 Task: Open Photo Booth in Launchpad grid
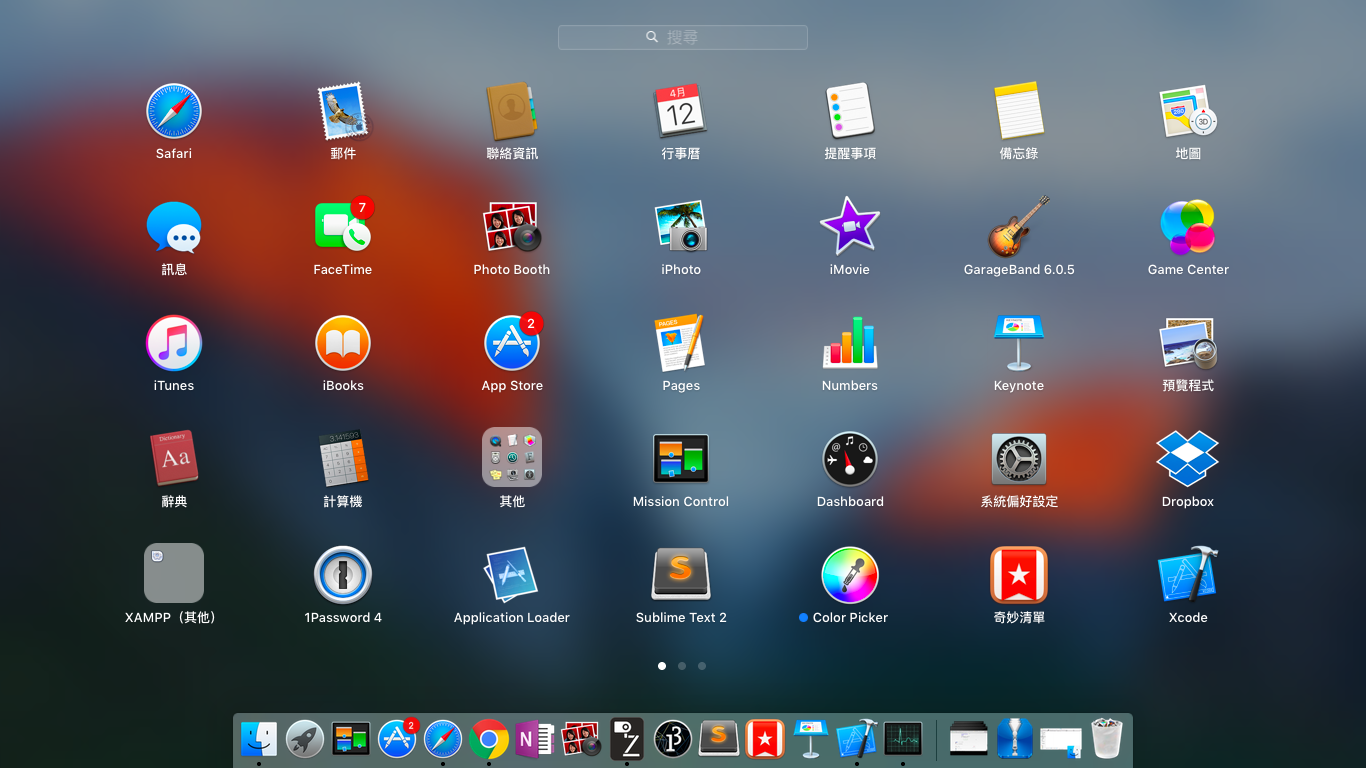coord(512,227)
